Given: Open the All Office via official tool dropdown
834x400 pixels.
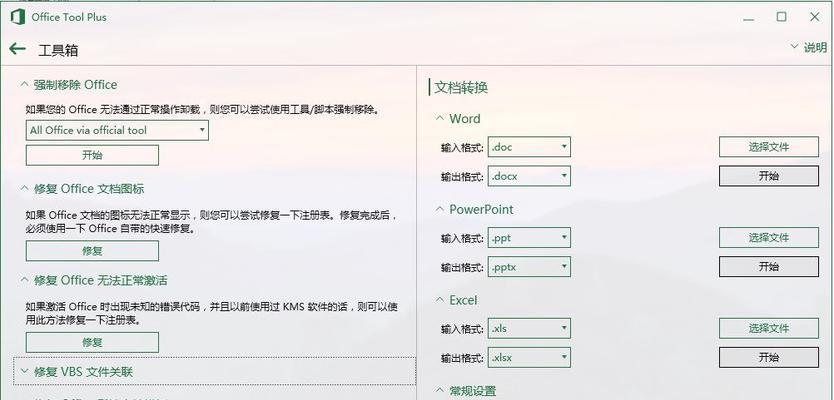Looking at the screenshot, I should [x=117, y=130].
